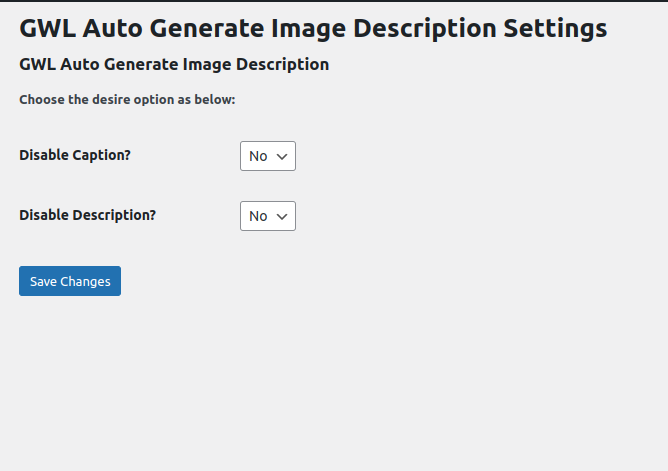Viewport: 668px width, 471px height.
Task: Click the word "GWL" in the page title
Action: click(x=47, y=28)
